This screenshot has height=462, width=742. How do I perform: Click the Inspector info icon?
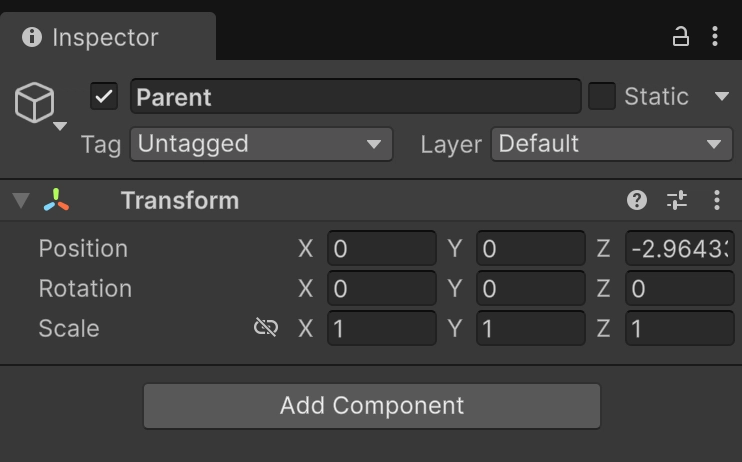[x=32, y=37]
